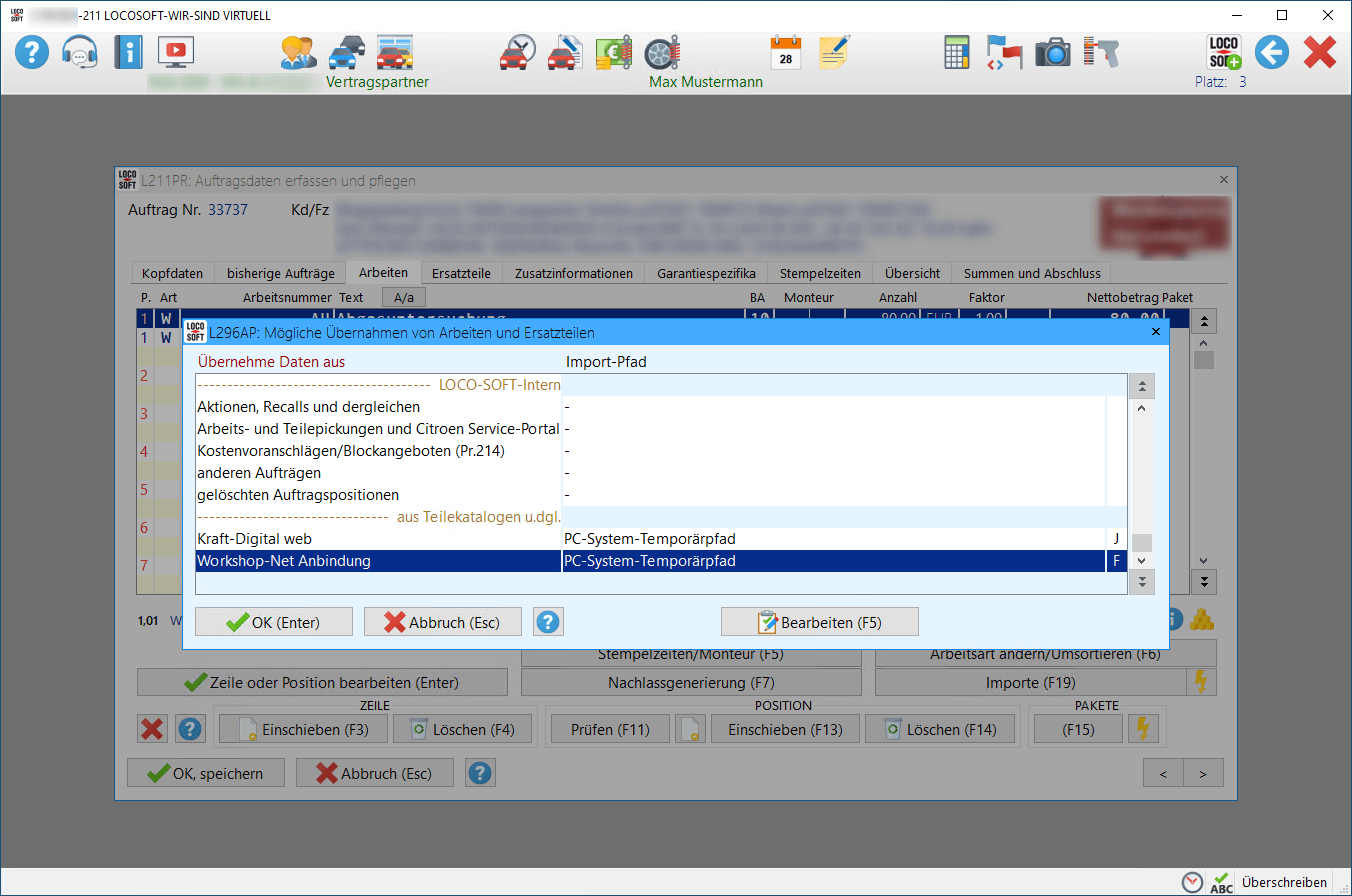
Task: Click the wheel and tire icon
Action: tap(661, 52)
